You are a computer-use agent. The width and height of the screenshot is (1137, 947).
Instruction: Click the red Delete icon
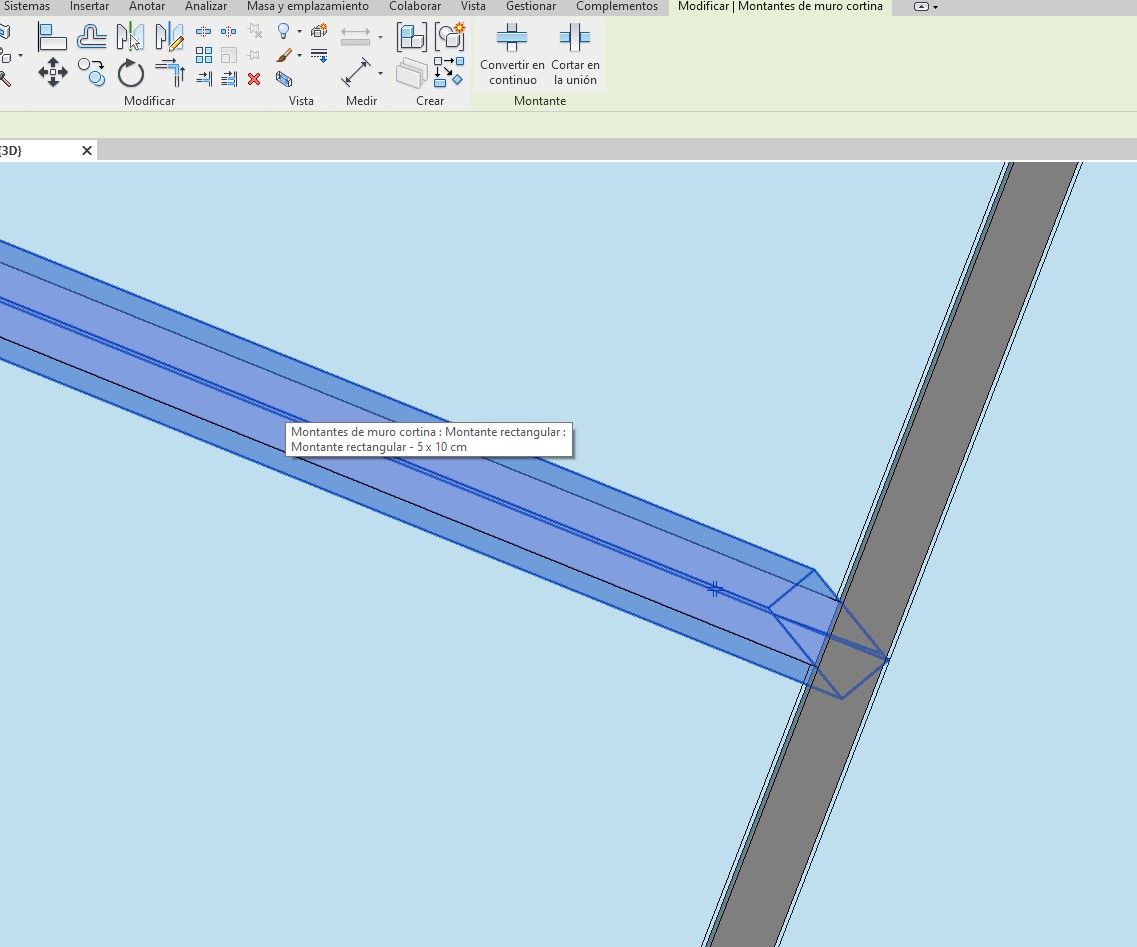pyautogui.click(x=254, y=79)
